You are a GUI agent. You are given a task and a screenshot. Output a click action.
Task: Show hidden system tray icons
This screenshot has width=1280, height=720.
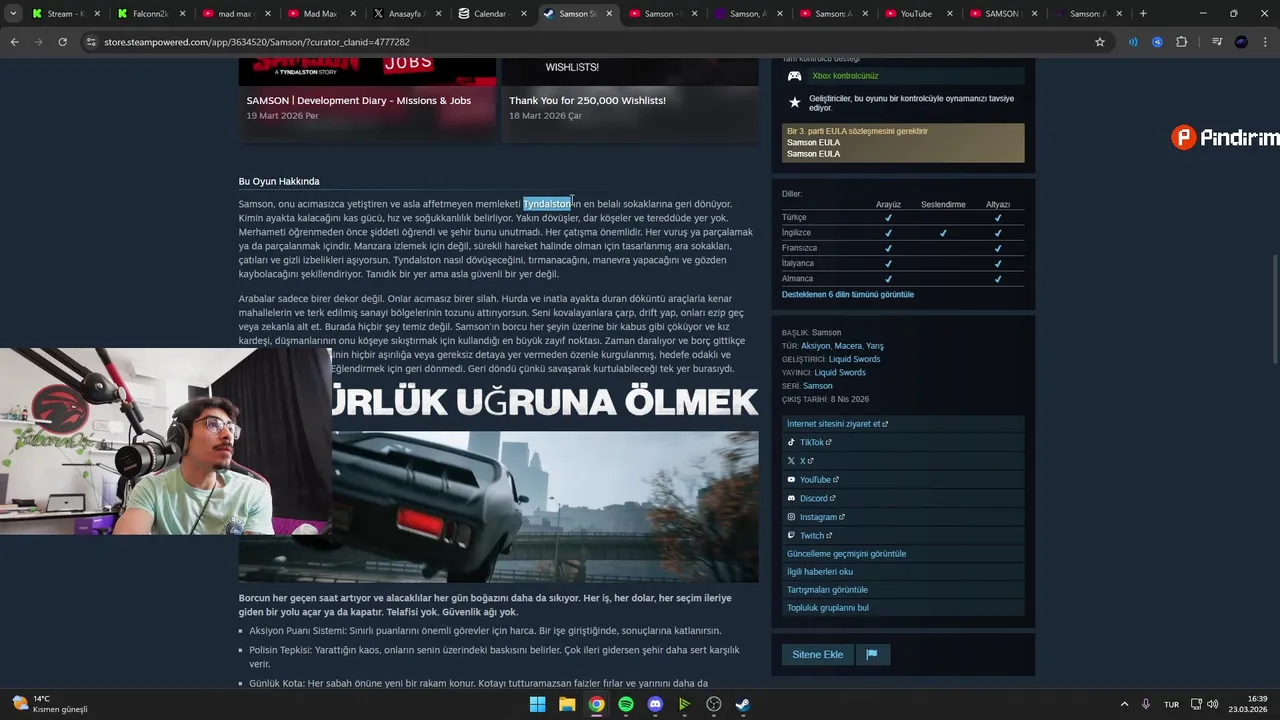pyautogui.click(x=1124, y=704)
